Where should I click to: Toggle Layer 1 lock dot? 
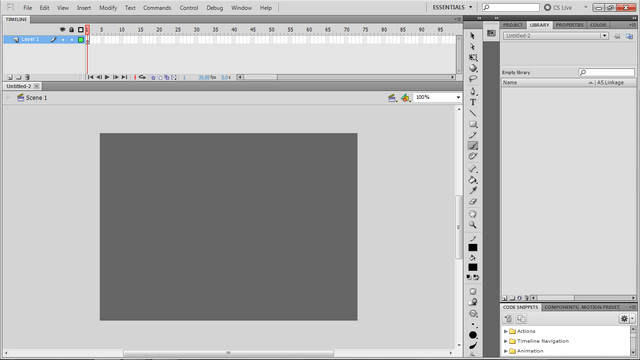coord(72,40)
